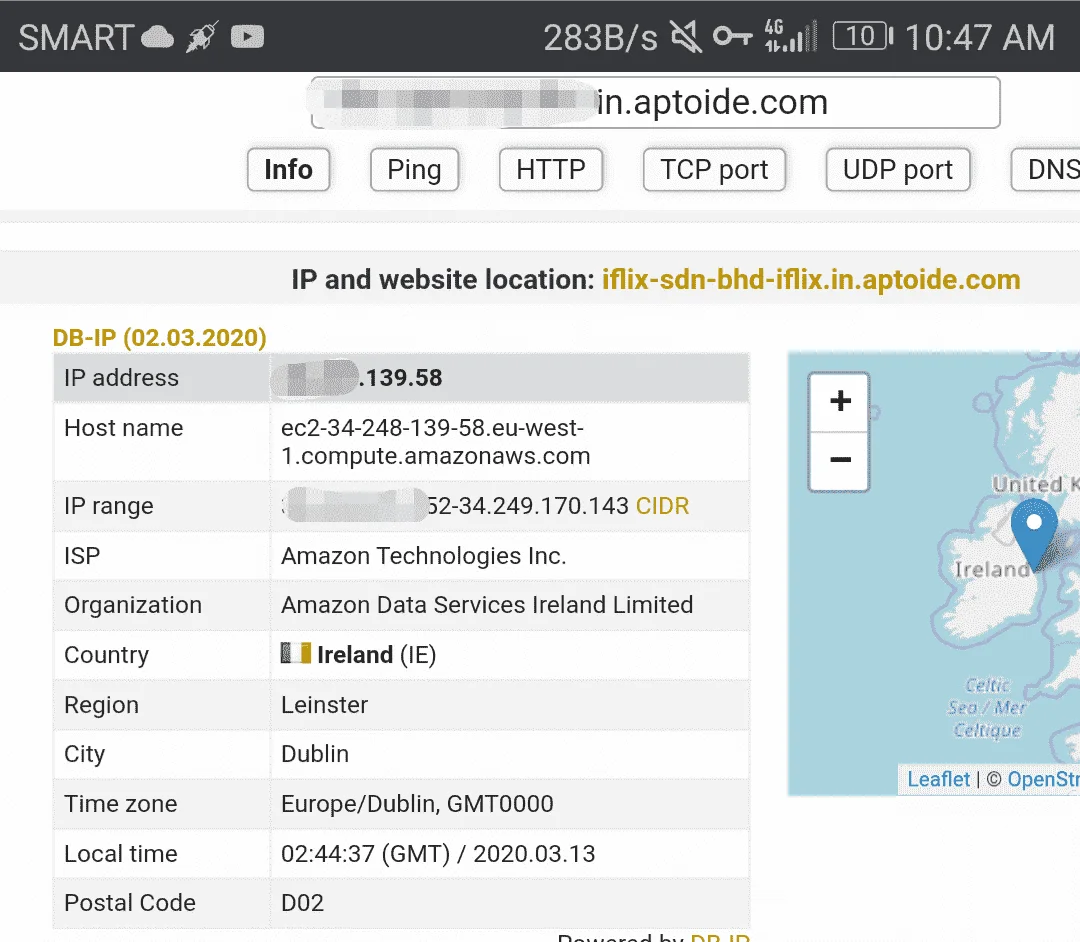Tap the YouTube icon in status bar
Viewport: 1080px width, 942px height.
coord(247,36)
